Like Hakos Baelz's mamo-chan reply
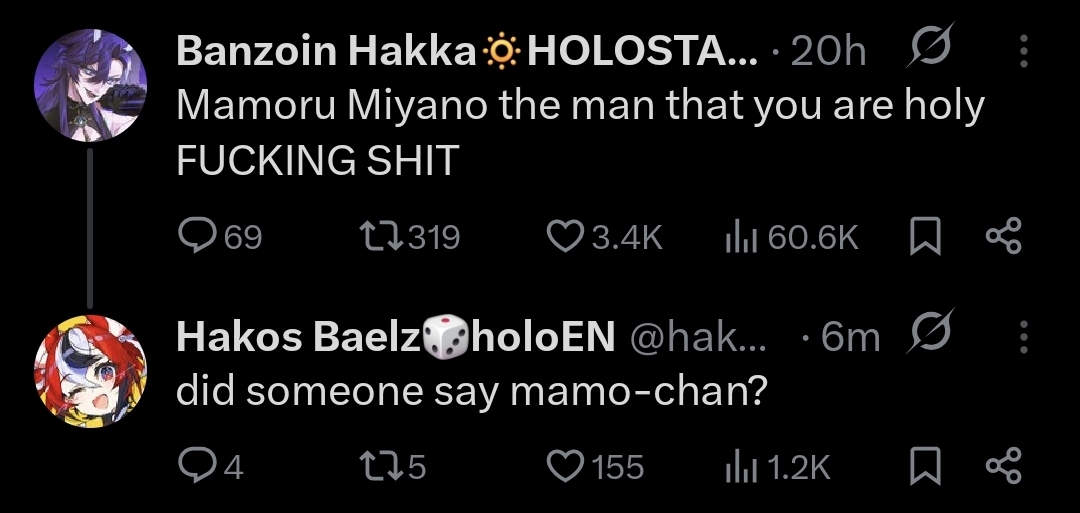 [x=565, y=467]
